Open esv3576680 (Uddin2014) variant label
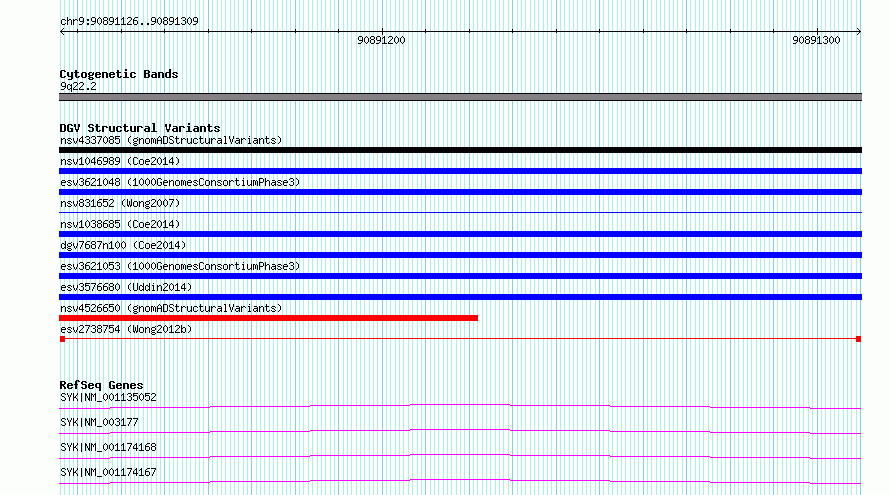 (126, 287)
